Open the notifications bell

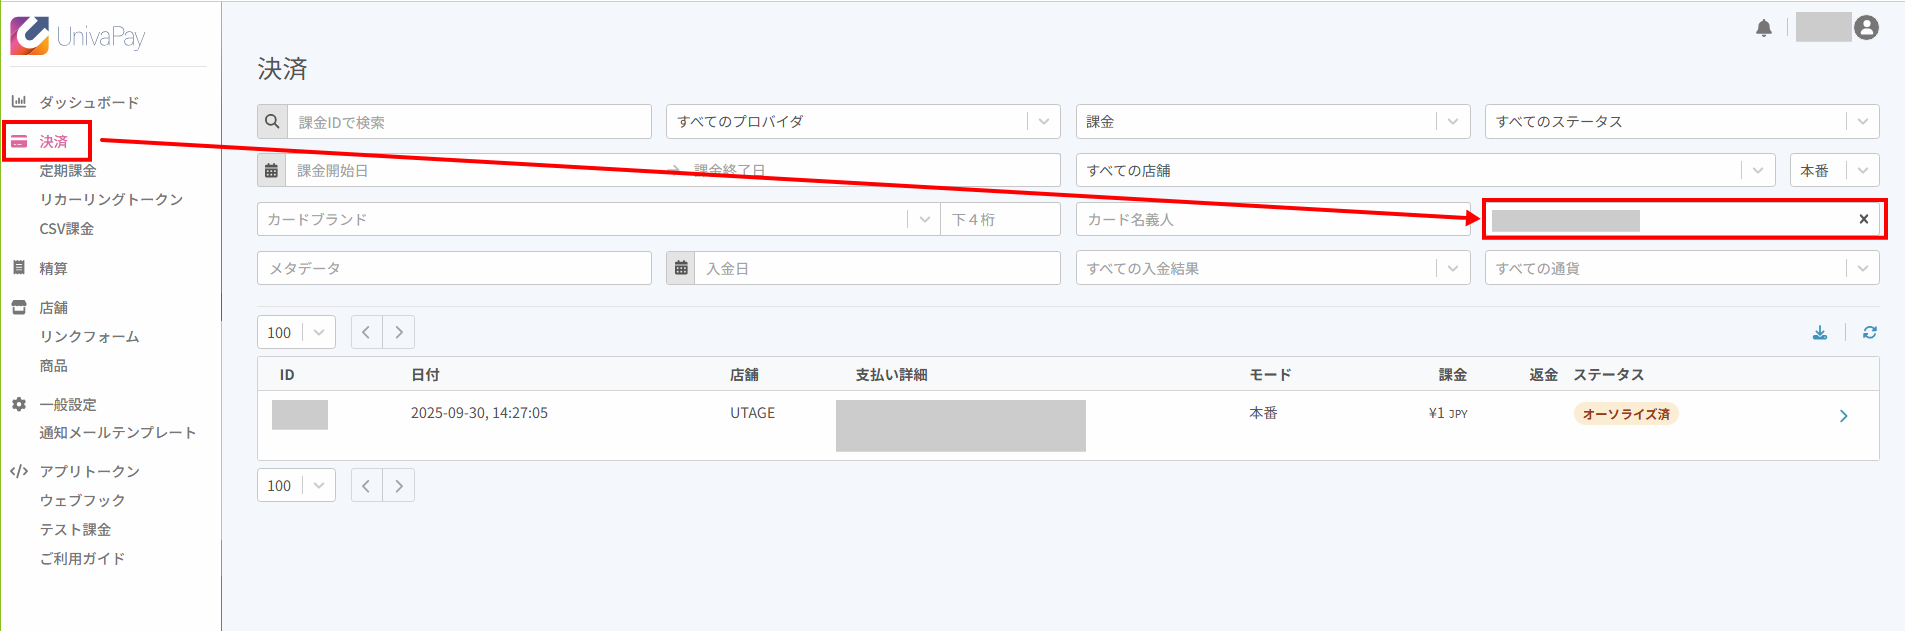pos(1764,28)
